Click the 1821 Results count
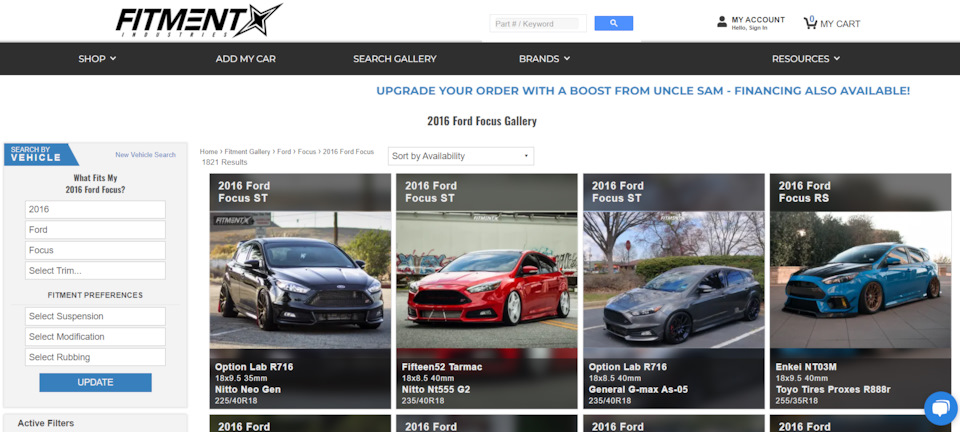This screenshot has width=960, height=432. (225, 162)
